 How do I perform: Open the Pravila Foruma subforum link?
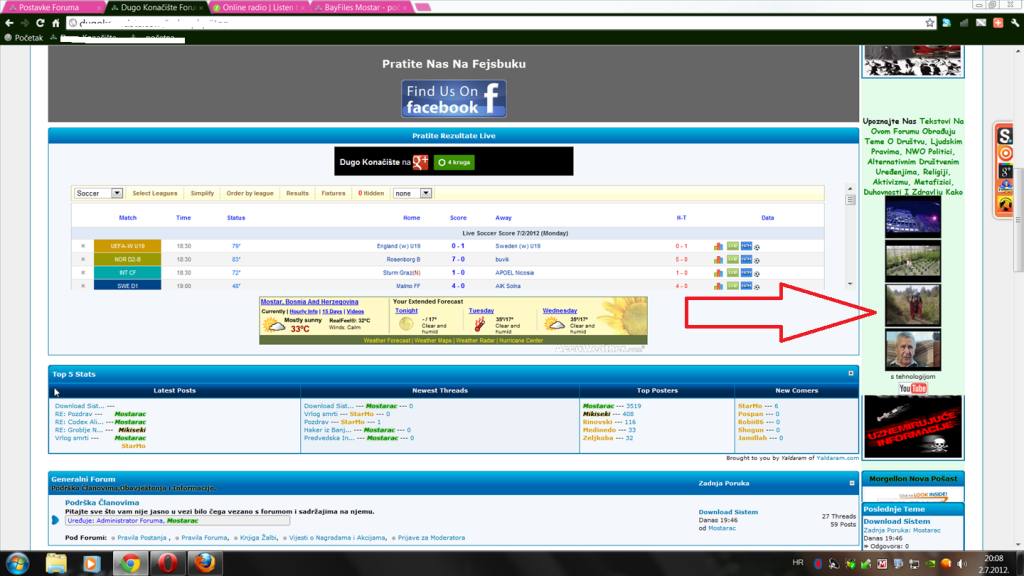204,537
